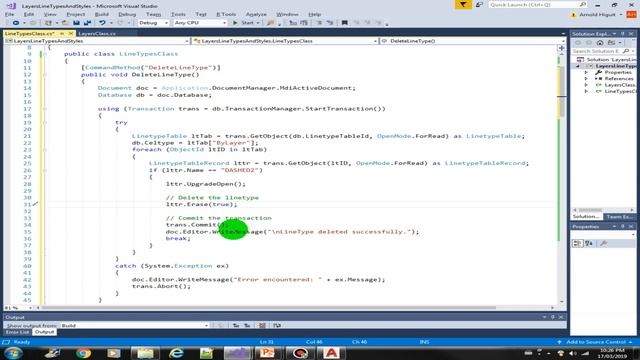The width and height of the screenshot is (640, 360).
Task: Click the Arnold Higuit account name
Action: coord(597,15)
